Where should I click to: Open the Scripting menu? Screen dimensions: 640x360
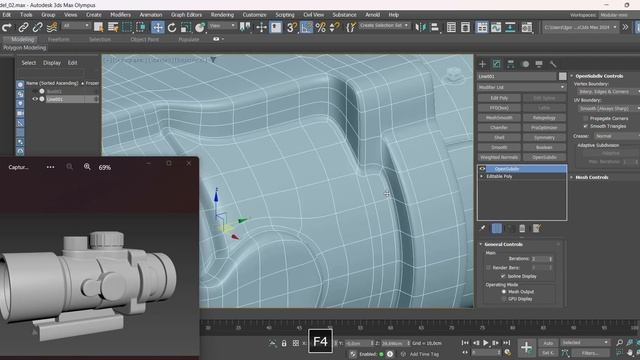pyautogui.click(x=285, y=15)
